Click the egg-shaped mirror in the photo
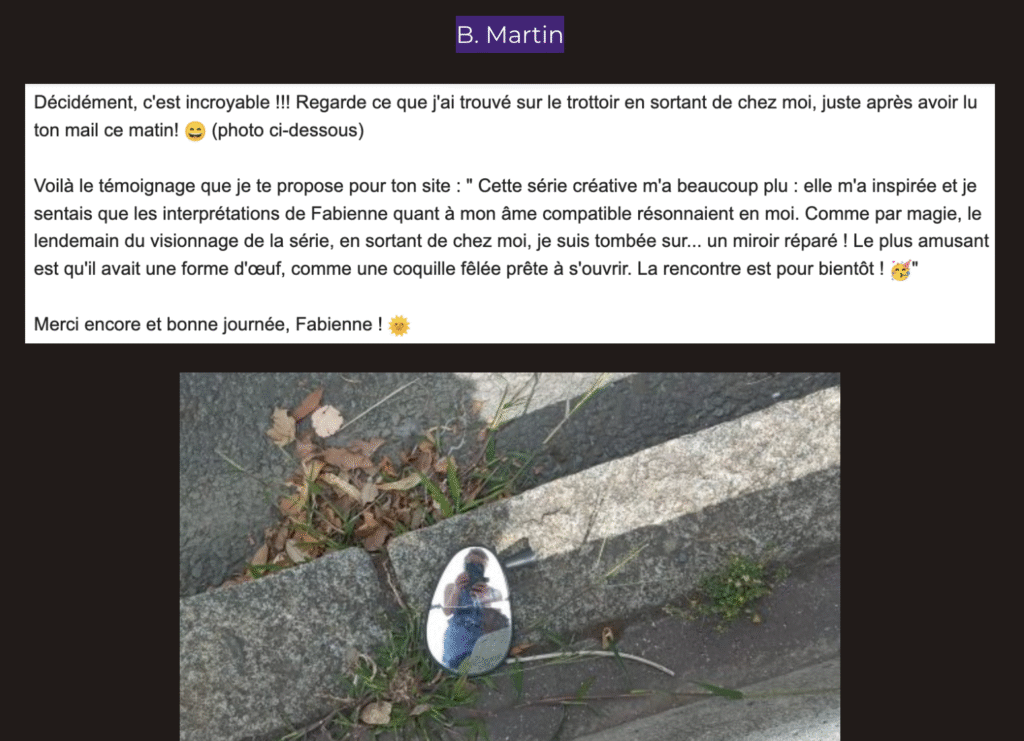 pyautogui.click(x=469, y=610)
